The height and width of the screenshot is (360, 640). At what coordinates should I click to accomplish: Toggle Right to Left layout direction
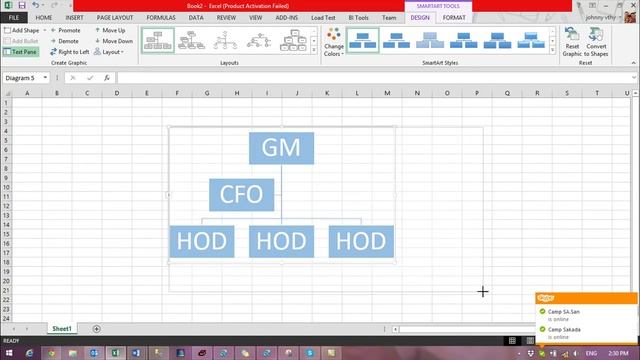(x=69, y=52)
